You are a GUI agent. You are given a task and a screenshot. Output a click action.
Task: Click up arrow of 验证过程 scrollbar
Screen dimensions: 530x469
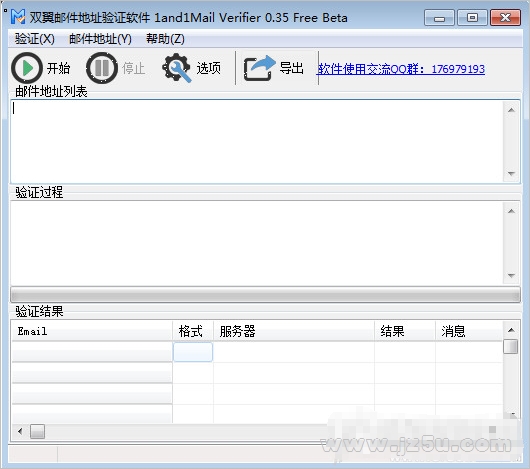pos(511,211)
